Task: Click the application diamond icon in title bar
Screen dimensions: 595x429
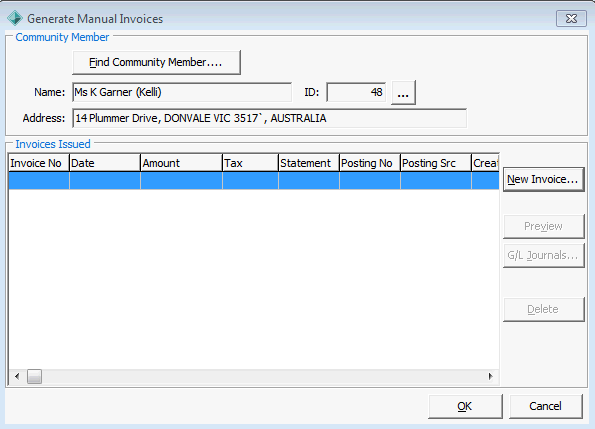Action: (15, 18)
